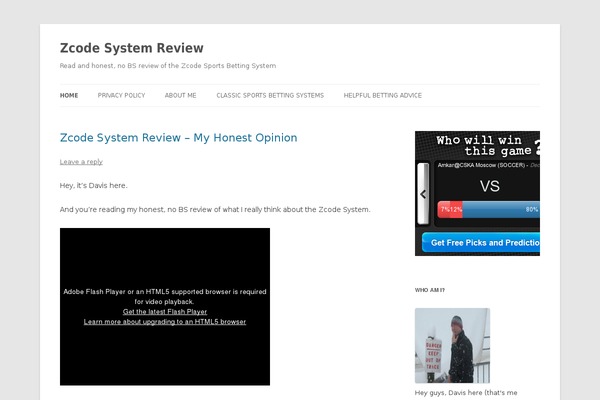Open the Privacy Policy page
This screenshot has height=400, width=600.
121,95
